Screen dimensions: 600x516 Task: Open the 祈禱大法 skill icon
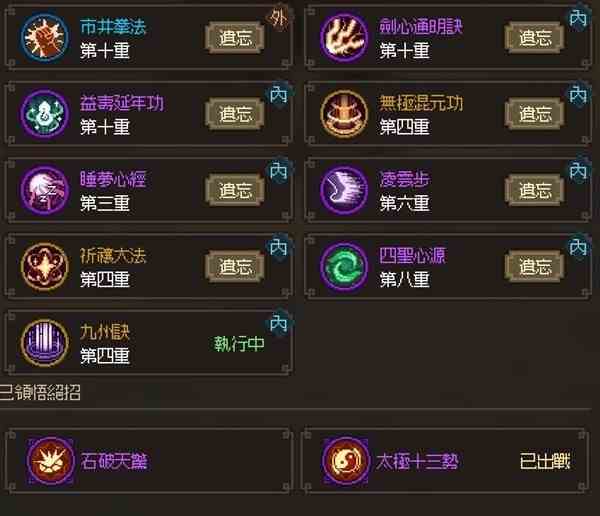[45, 266]
